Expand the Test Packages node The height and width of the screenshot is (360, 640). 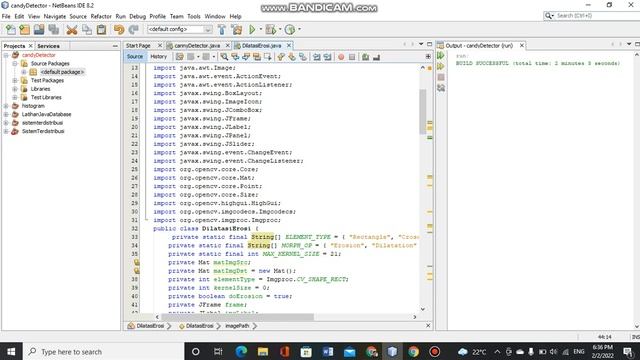15,80
